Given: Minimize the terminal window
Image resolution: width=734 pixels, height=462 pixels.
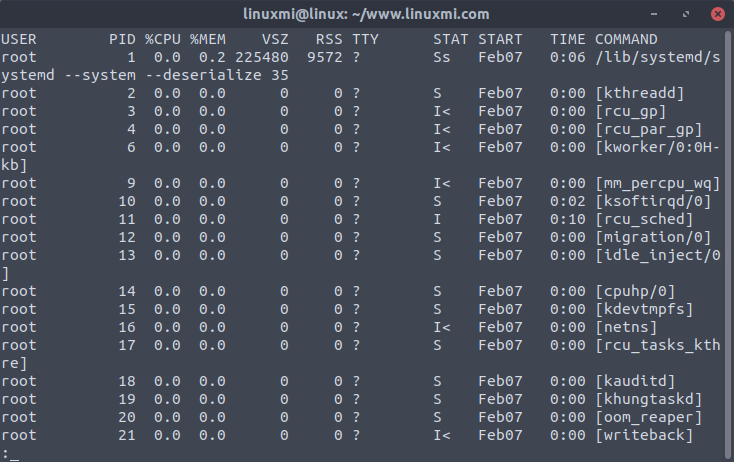Looking at the screenshot, I should (654, 14).
